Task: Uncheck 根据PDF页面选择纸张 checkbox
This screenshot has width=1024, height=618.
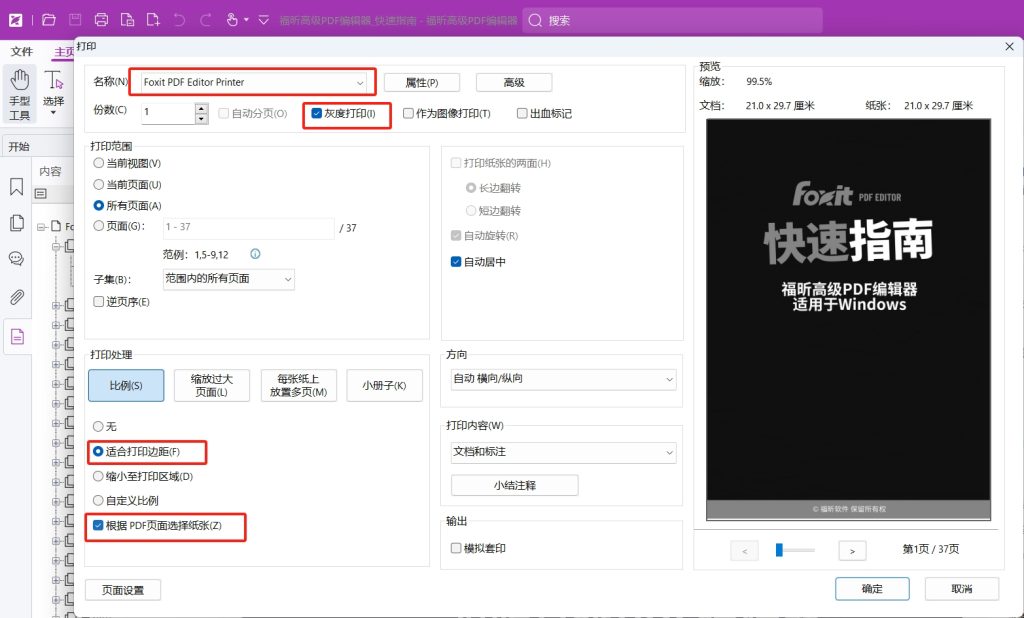Action: pyautogui.click(x=98, y=525)
